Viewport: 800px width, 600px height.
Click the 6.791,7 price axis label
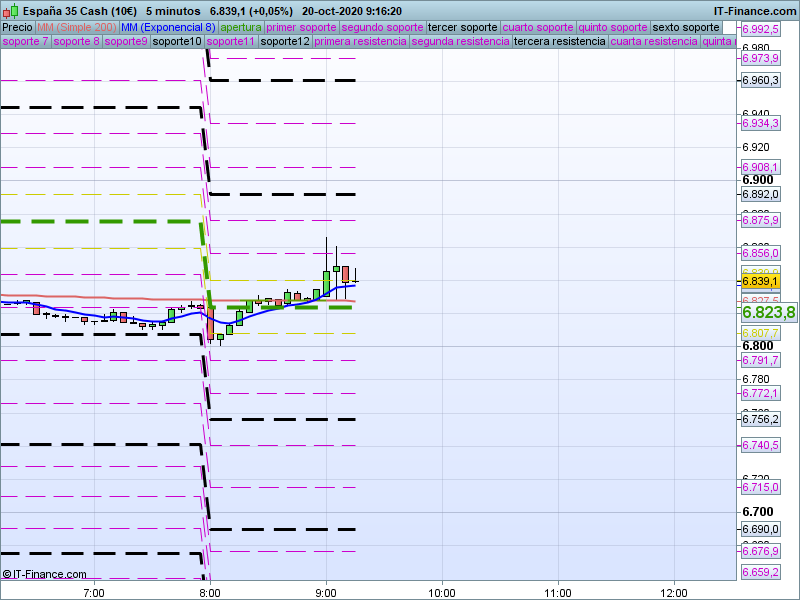760,360
